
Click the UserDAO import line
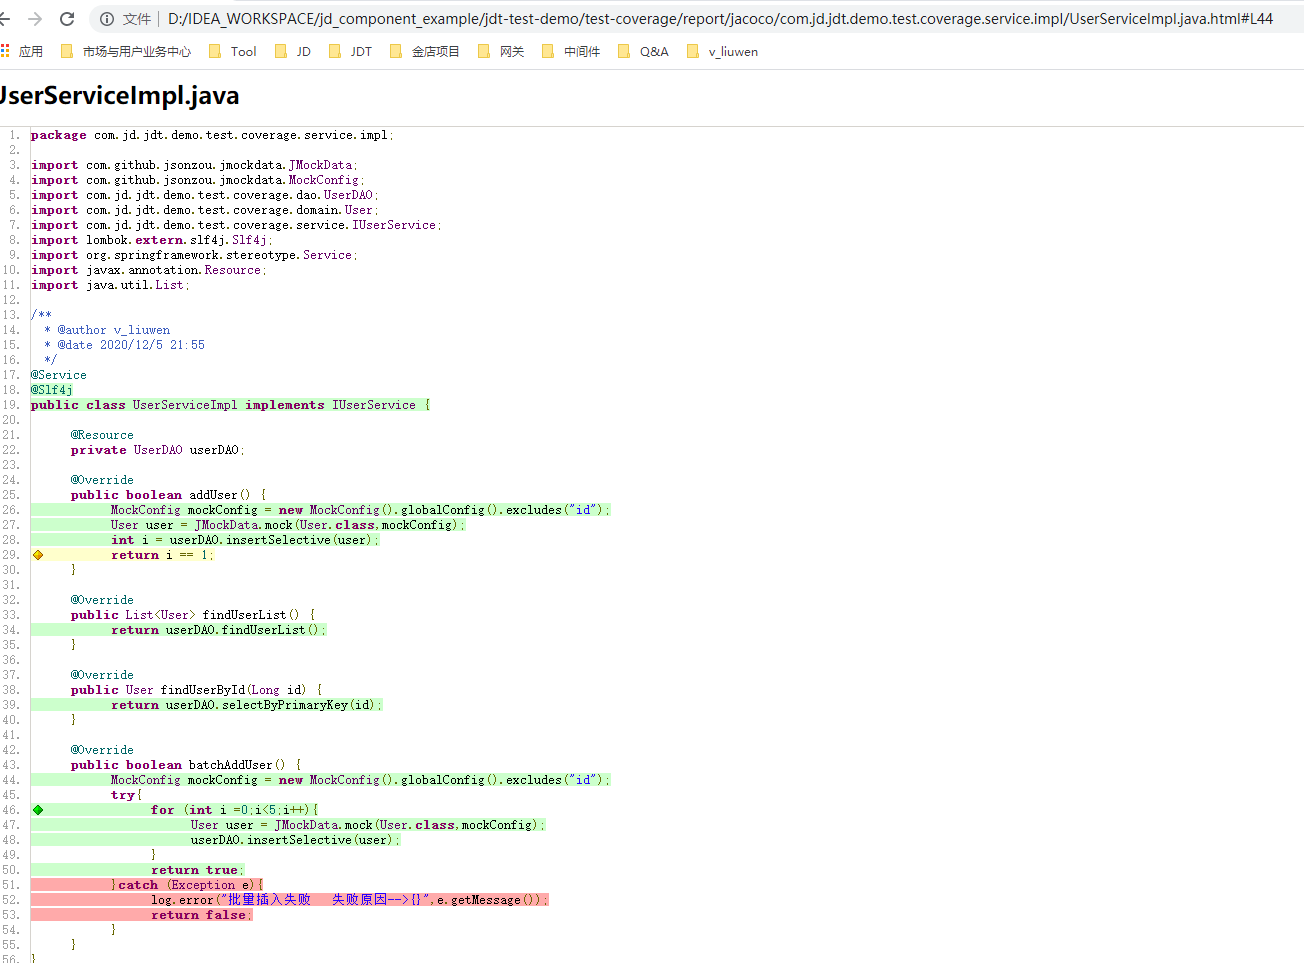205,195
